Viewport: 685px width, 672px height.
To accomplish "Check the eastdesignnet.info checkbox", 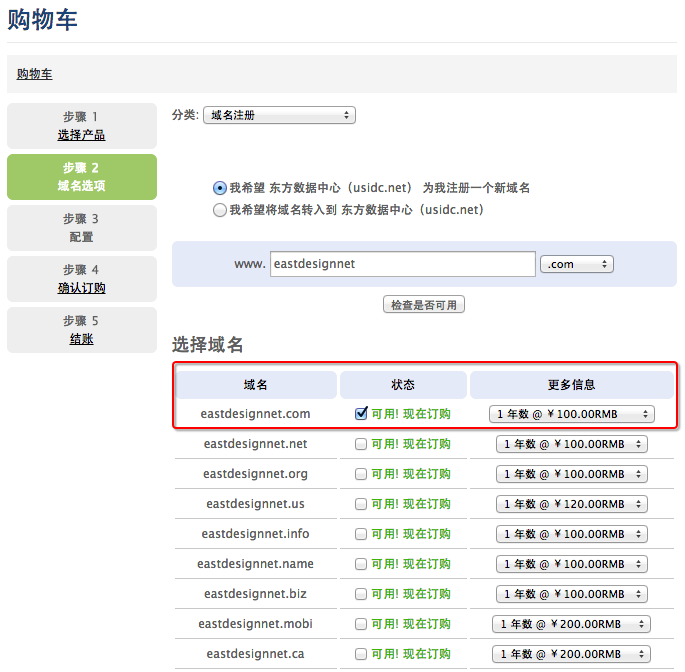I will point(361,534).
